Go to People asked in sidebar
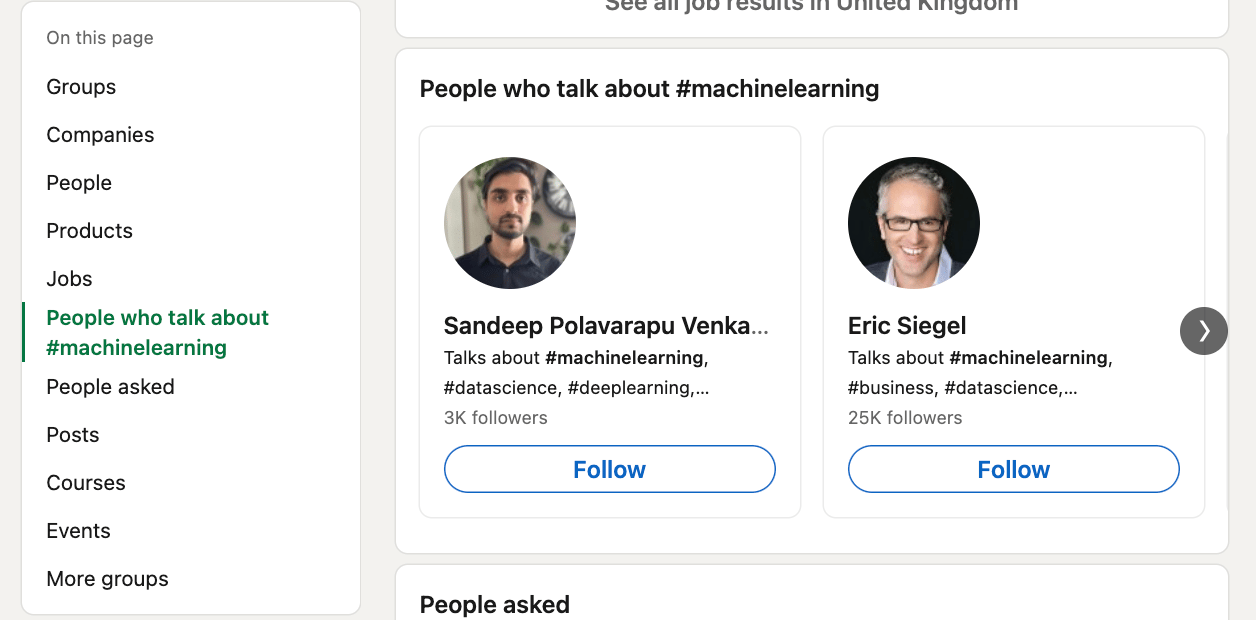 pos(110,387)
